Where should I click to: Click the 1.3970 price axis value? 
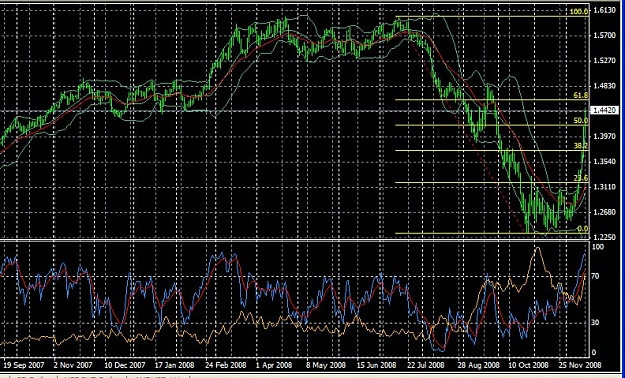604,136
